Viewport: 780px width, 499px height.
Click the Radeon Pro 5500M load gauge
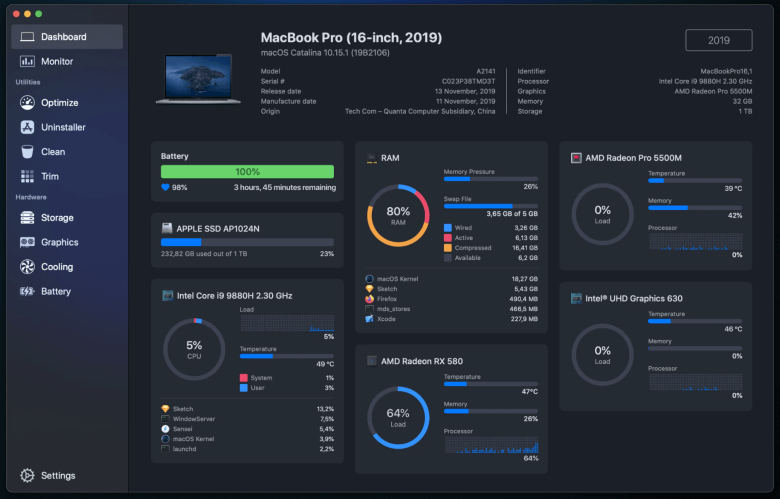[602, 214]
